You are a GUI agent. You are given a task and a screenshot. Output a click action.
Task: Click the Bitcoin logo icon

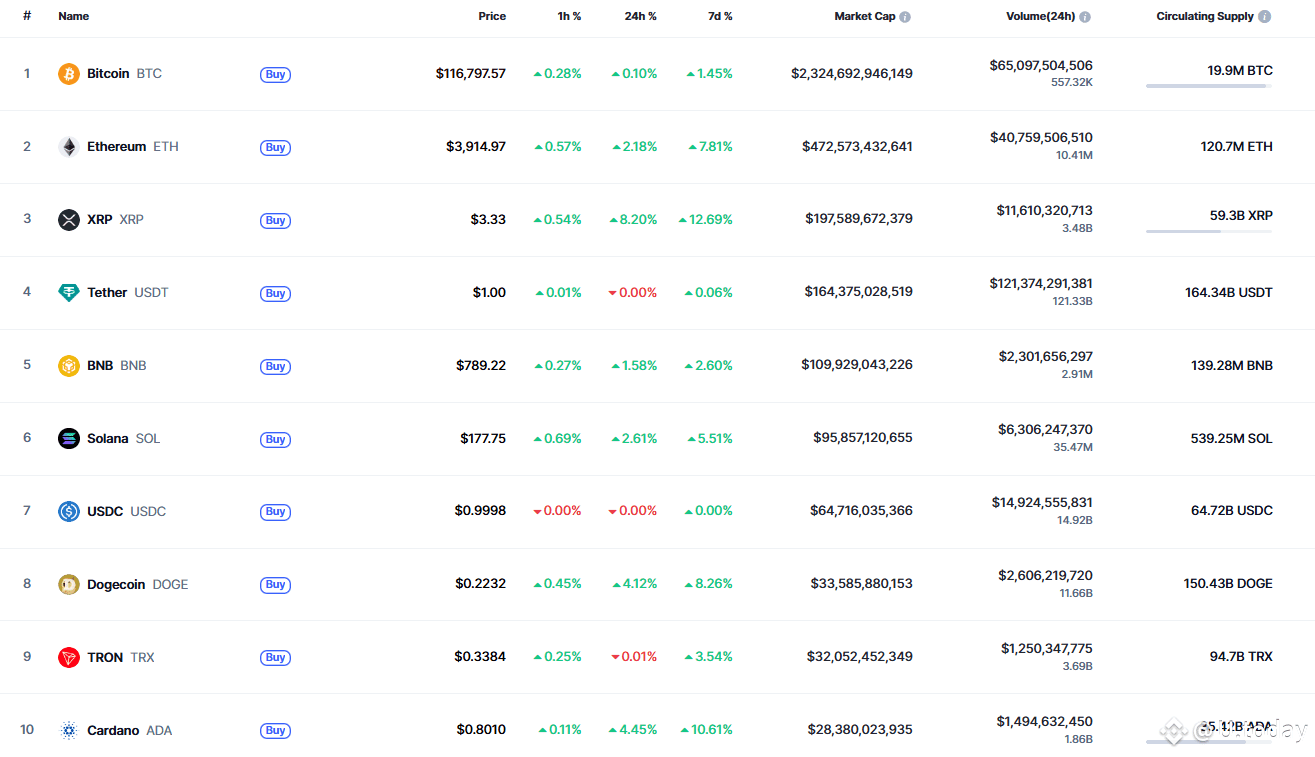pyautogui.click(x=69, y=74)
